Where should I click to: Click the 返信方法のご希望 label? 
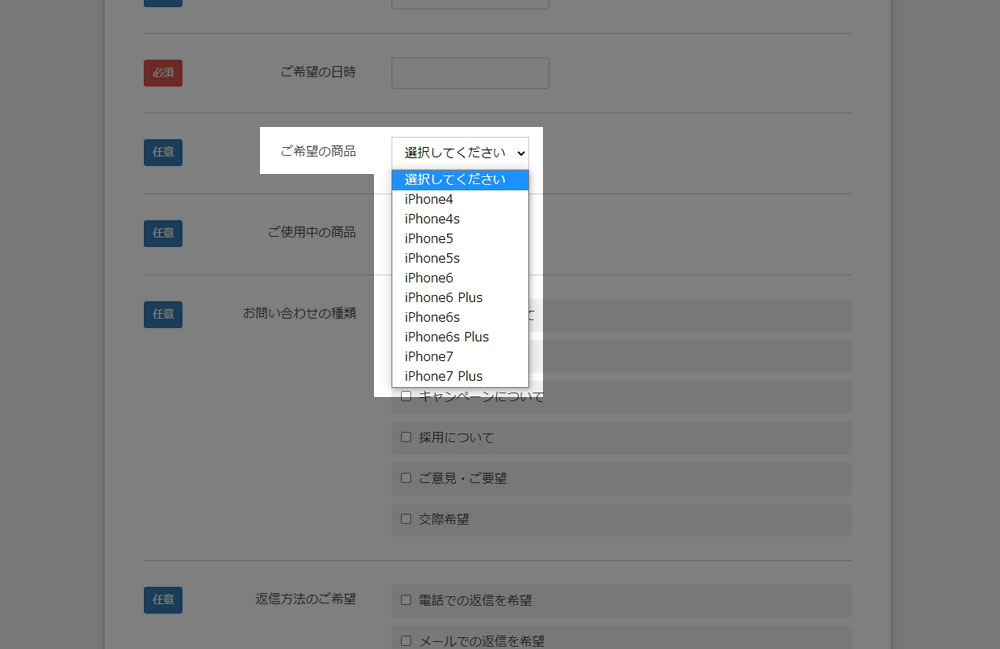tap(305, 599)
